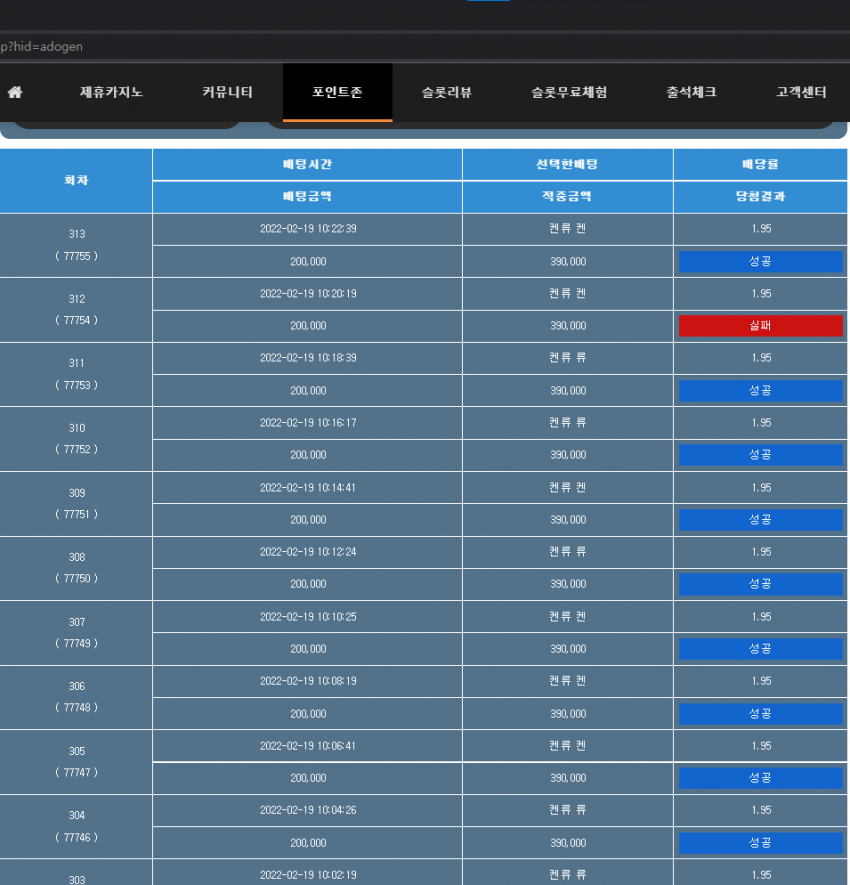The height and width of the screenshot is (885, 850).
Task: Click 성공 badge for round 304
Action: (760, 843)
